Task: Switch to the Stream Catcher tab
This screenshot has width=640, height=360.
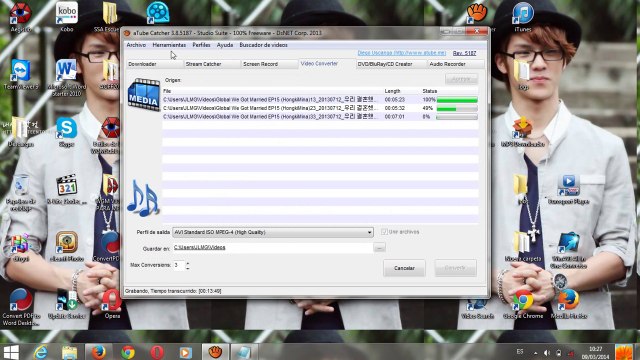Action: 212,64
